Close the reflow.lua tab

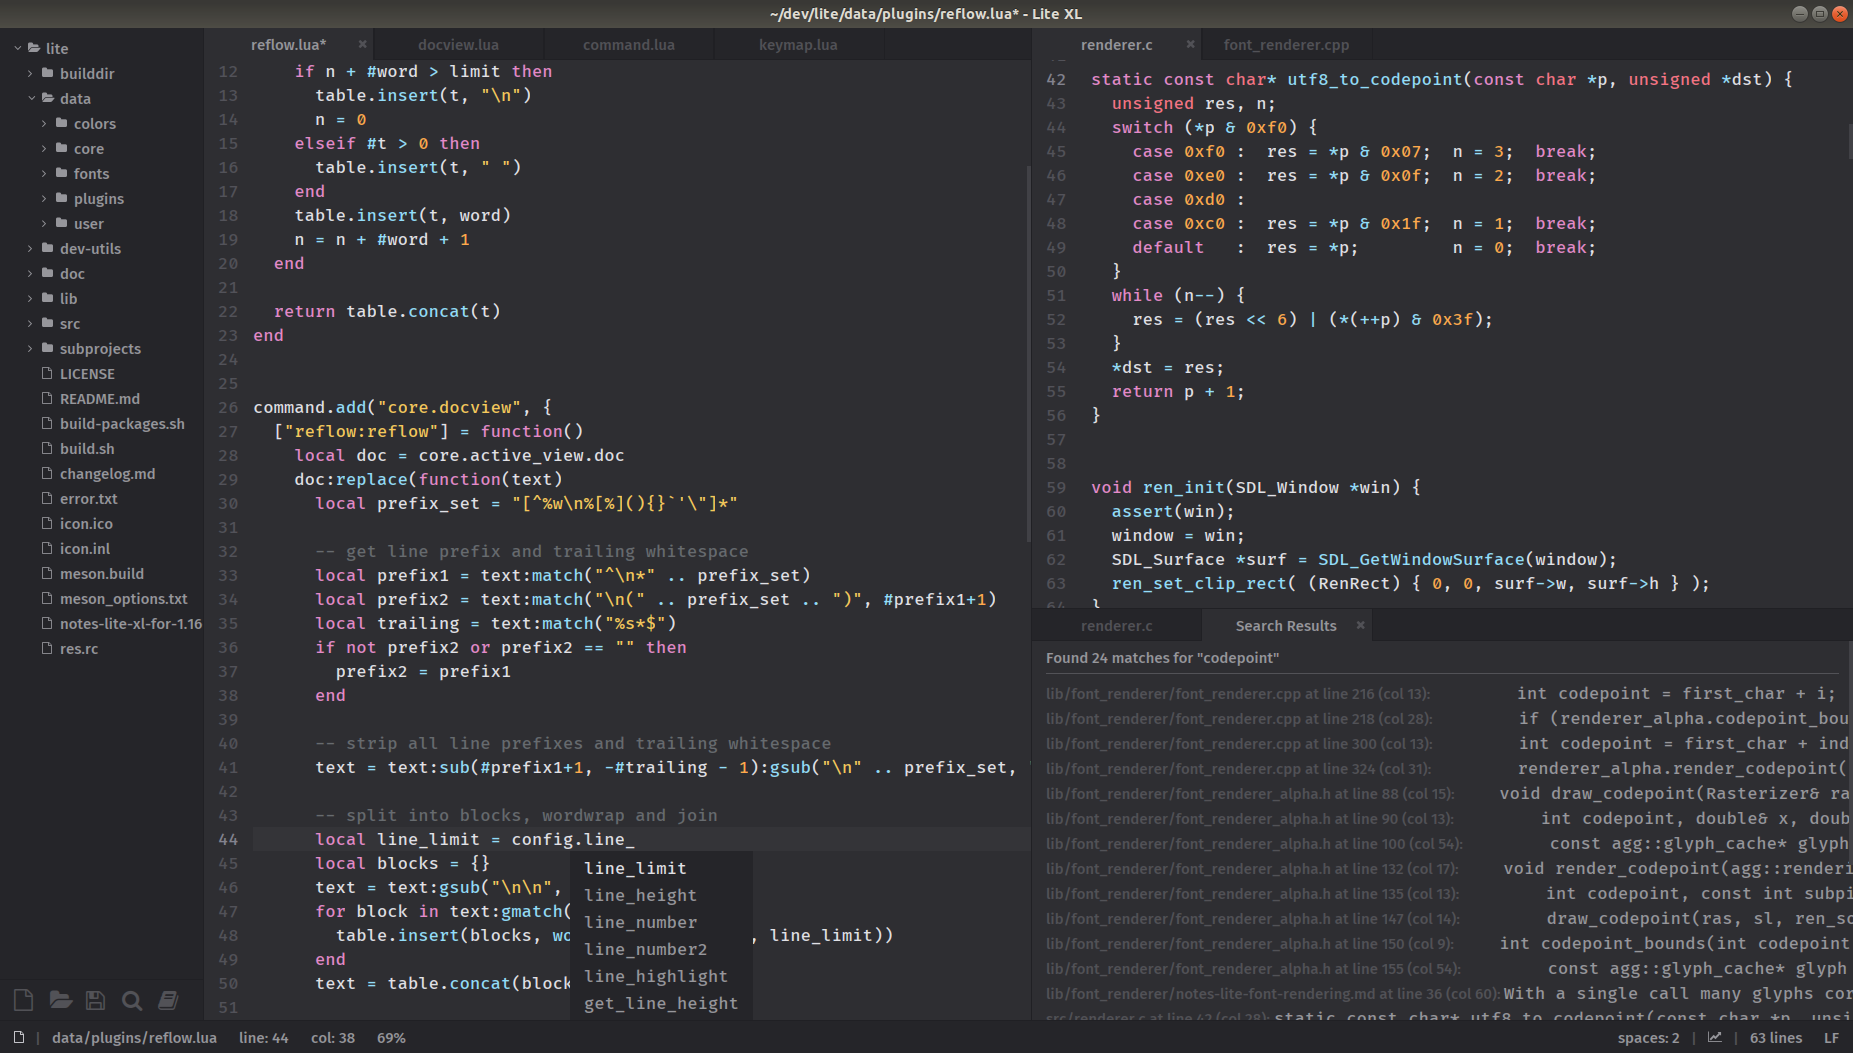coord(362,44)
